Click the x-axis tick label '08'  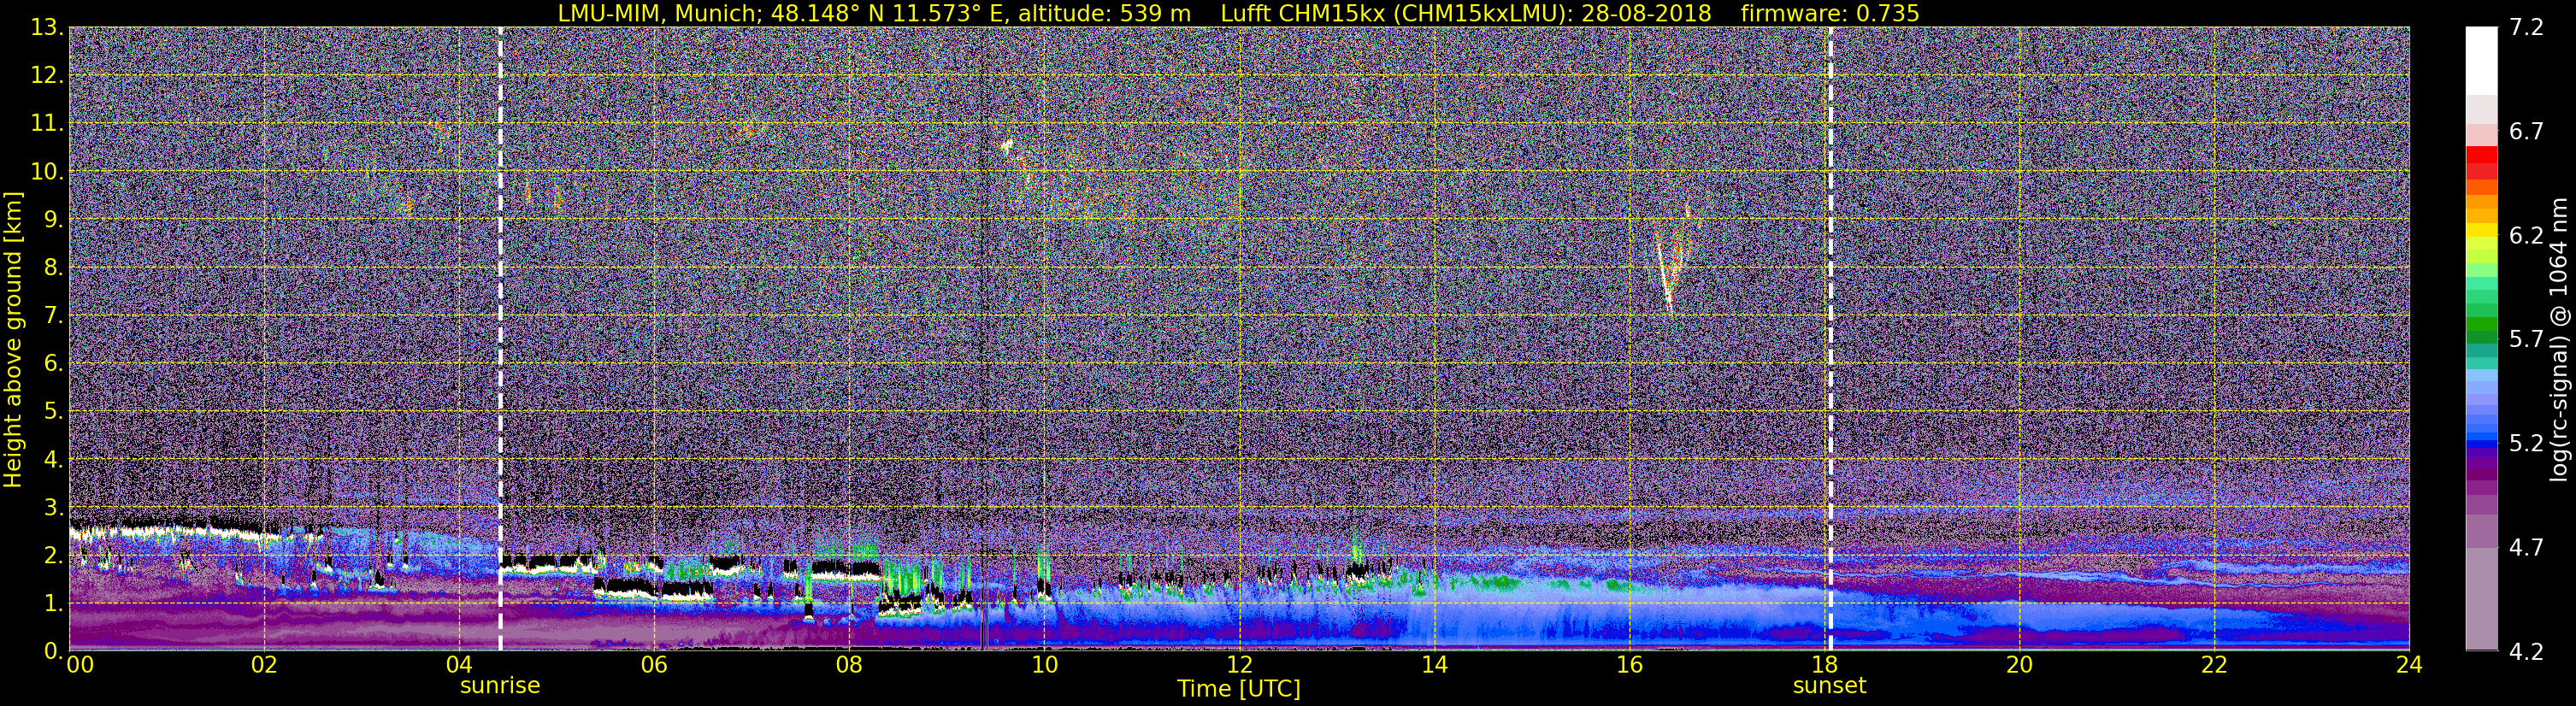click(x=849, y=665)
